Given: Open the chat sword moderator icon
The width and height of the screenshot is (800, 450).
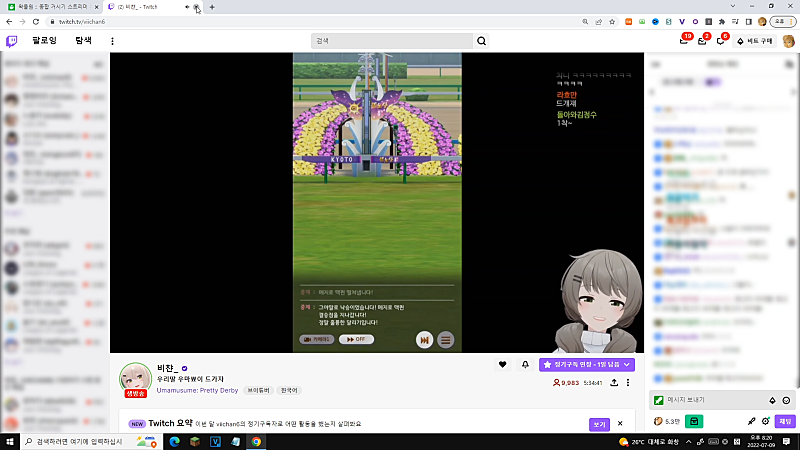Looking at the screenshot, I should 752,421.
